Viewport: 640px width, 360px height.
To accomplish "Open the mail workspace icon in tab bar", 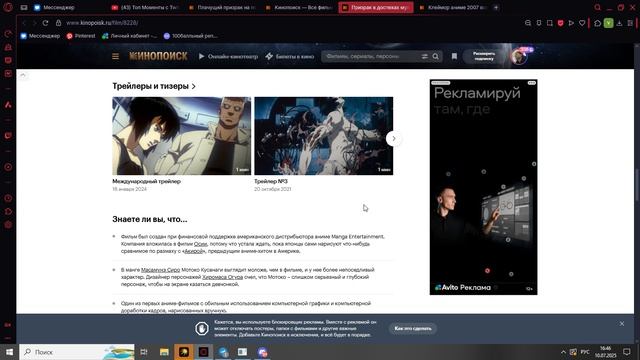I will [x=24, y=7].
